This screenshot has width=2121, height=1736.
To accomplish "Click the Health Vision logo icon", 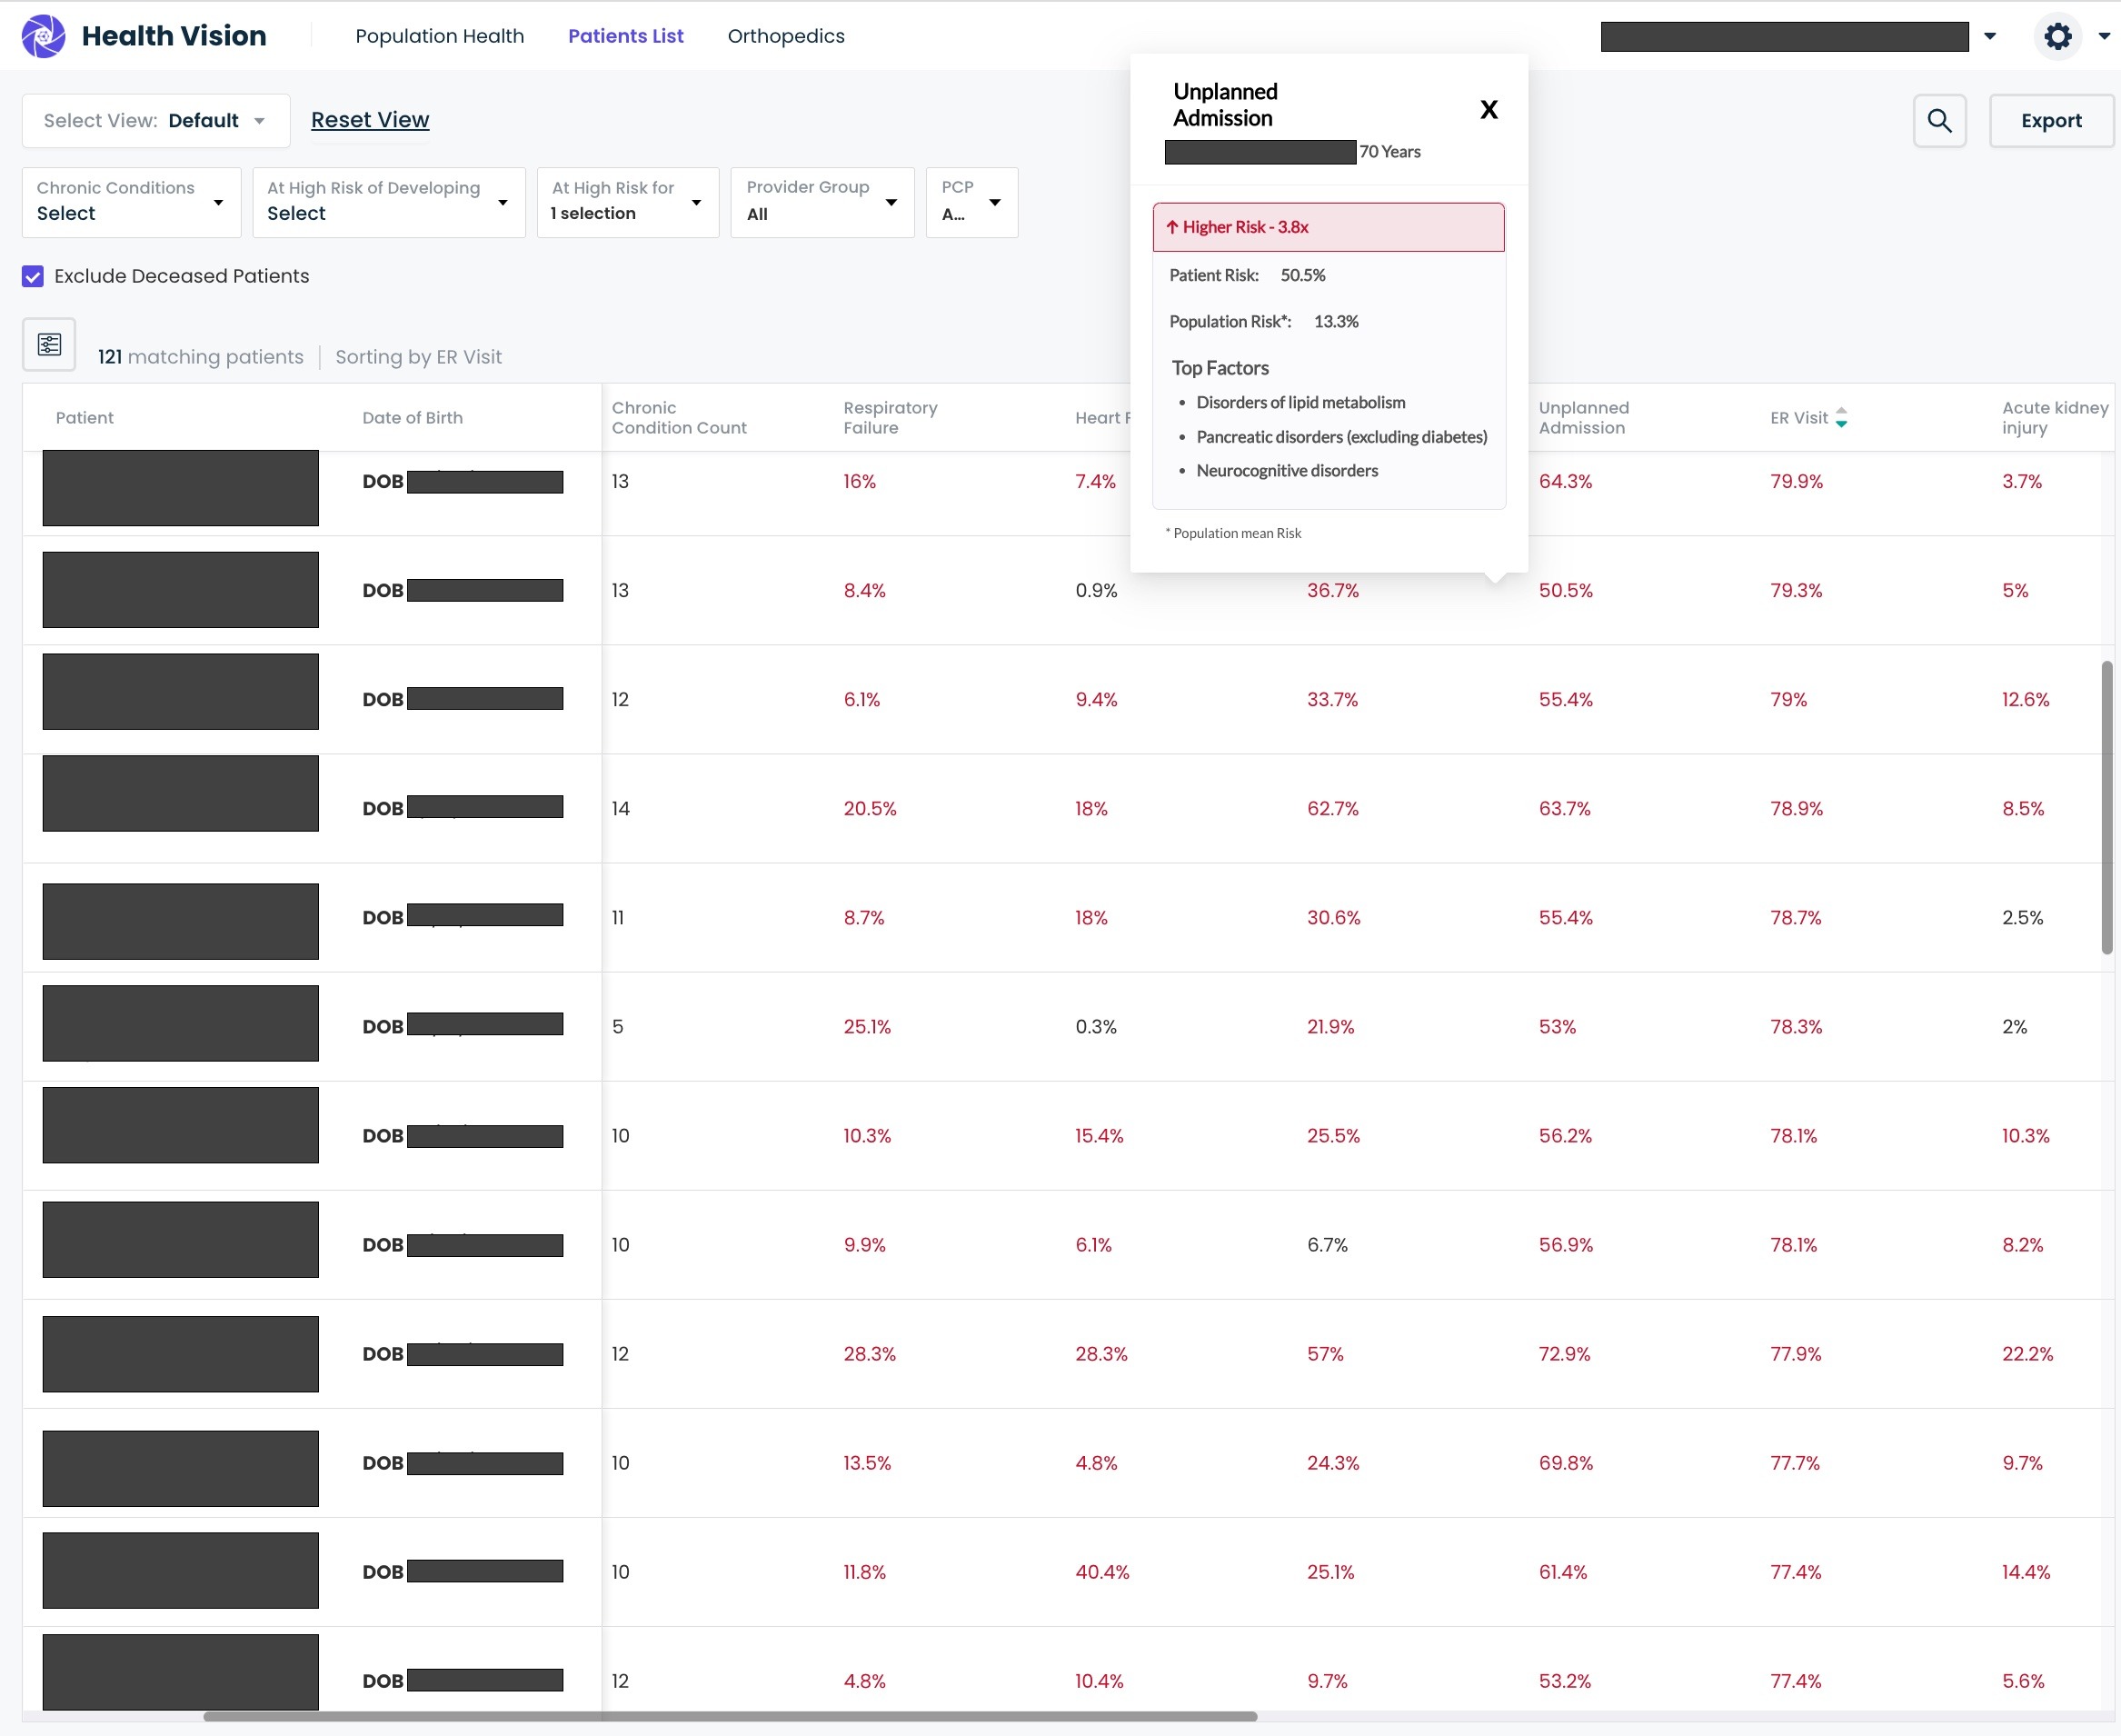I will [43, 36].
